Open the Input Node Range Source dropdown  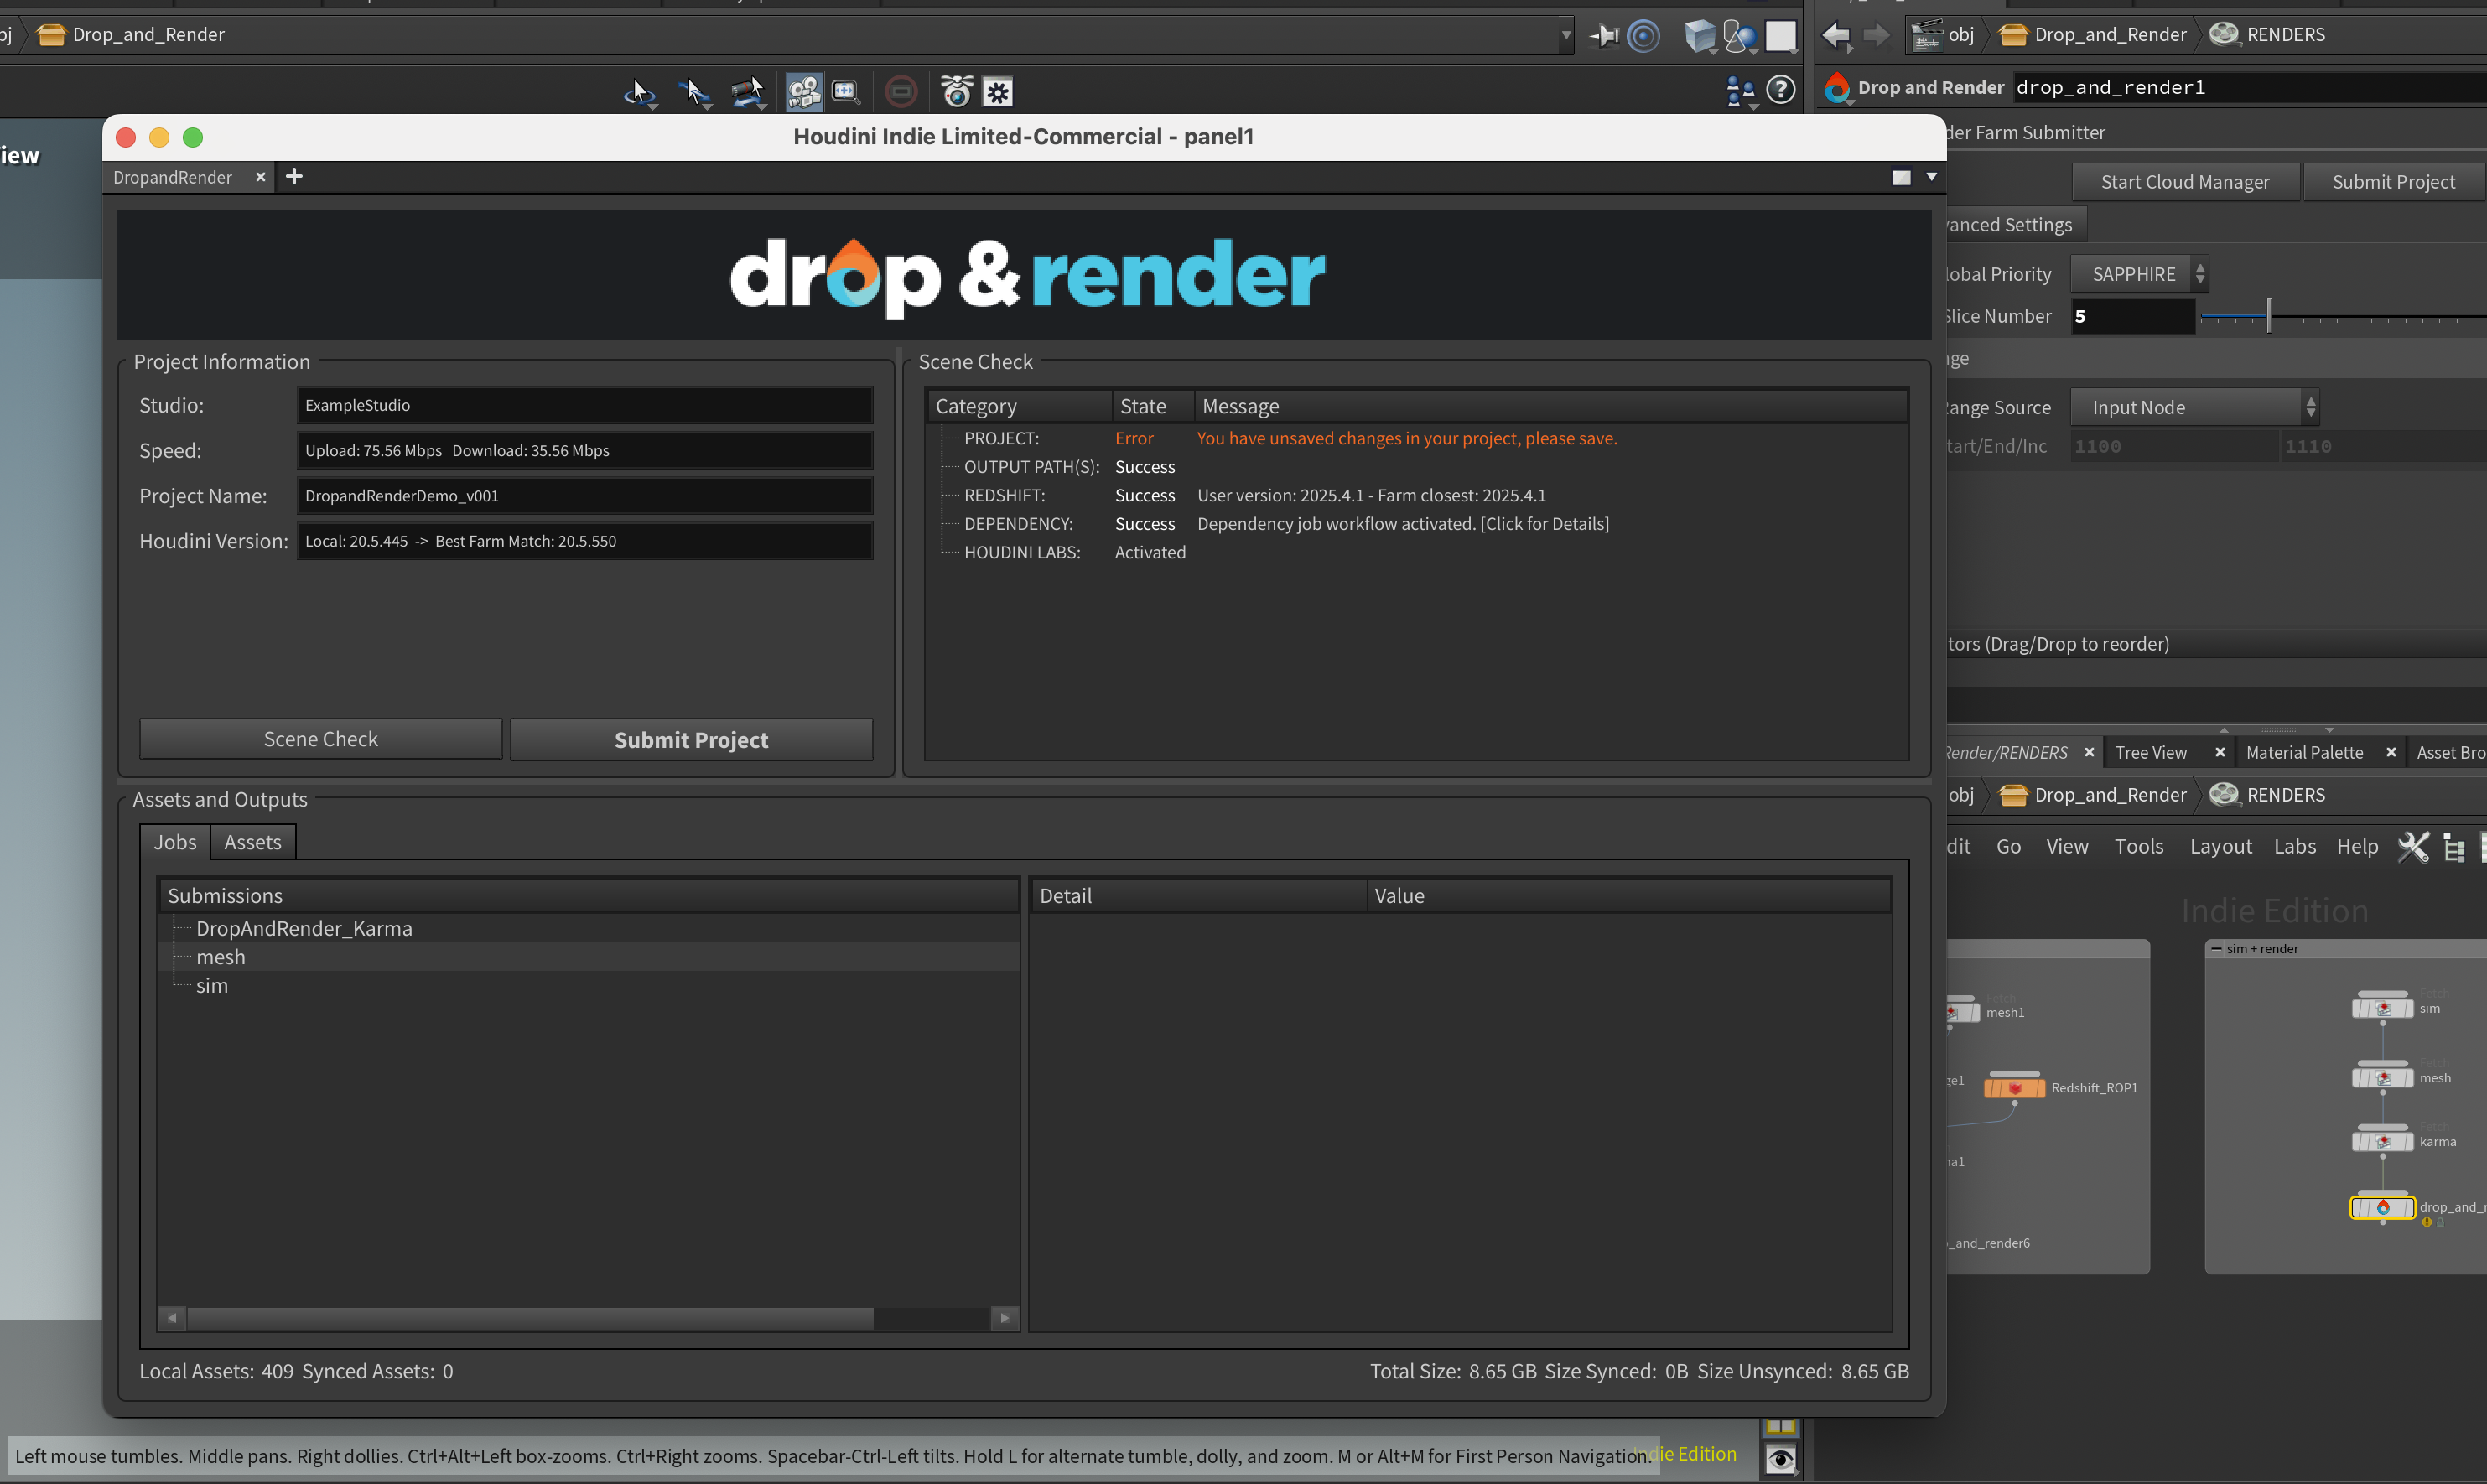(x=2194, y=407)
